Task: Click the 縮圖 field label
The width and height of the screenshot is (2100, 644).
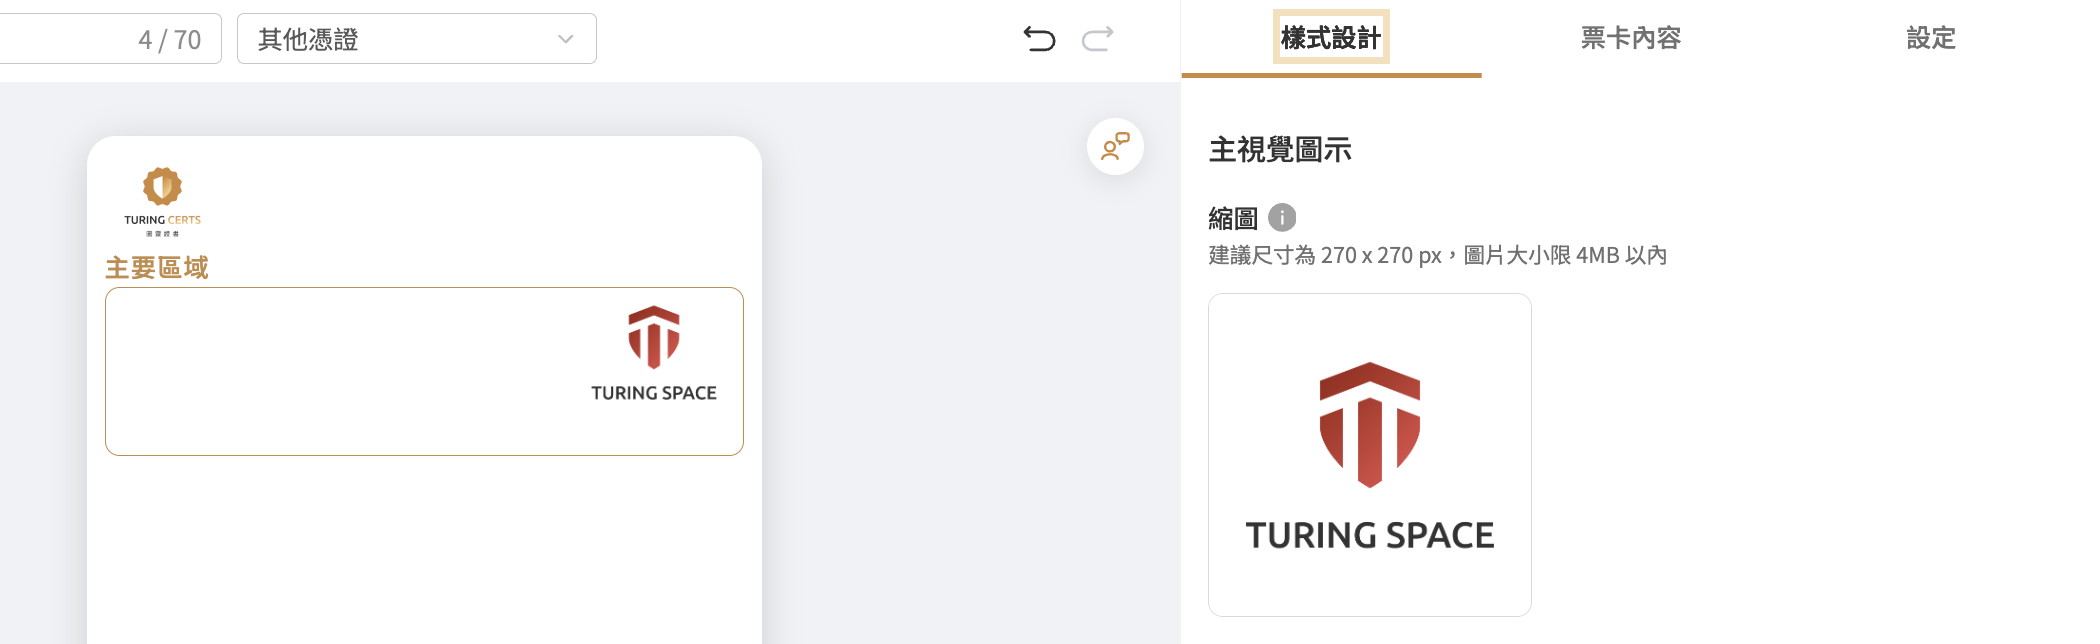Action: [x=1232, y=218]
